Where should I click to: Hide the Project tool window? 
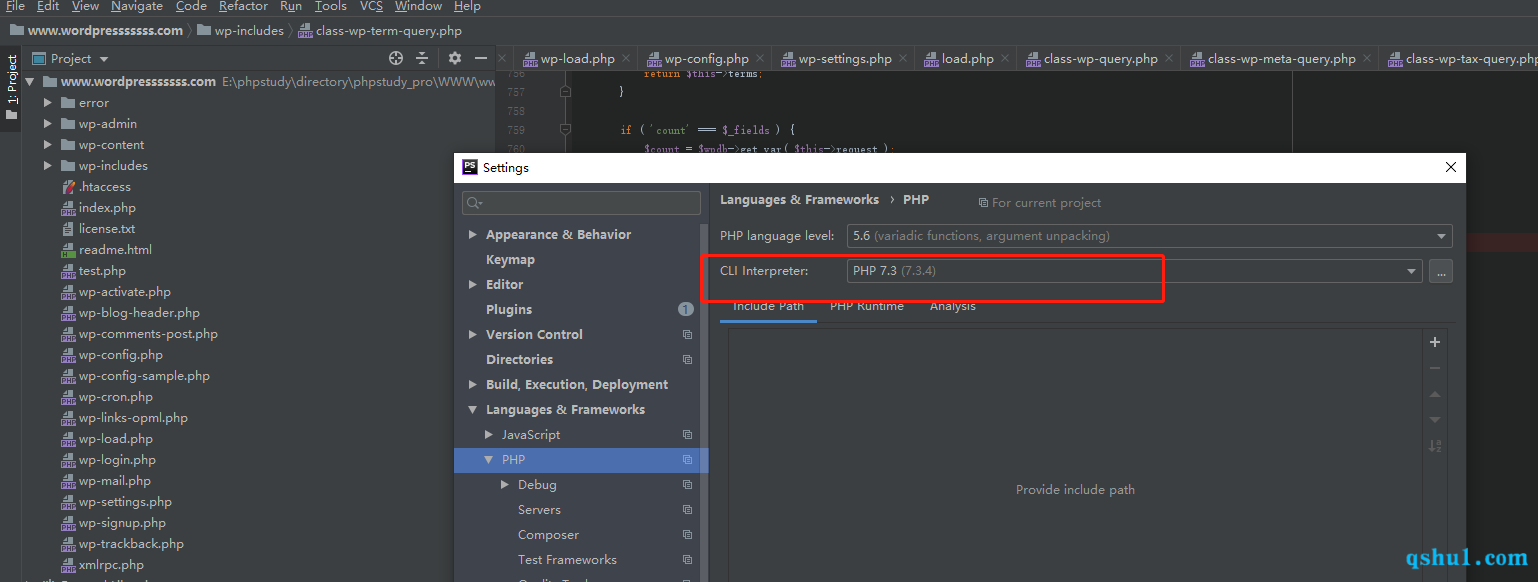coord(481,59)
